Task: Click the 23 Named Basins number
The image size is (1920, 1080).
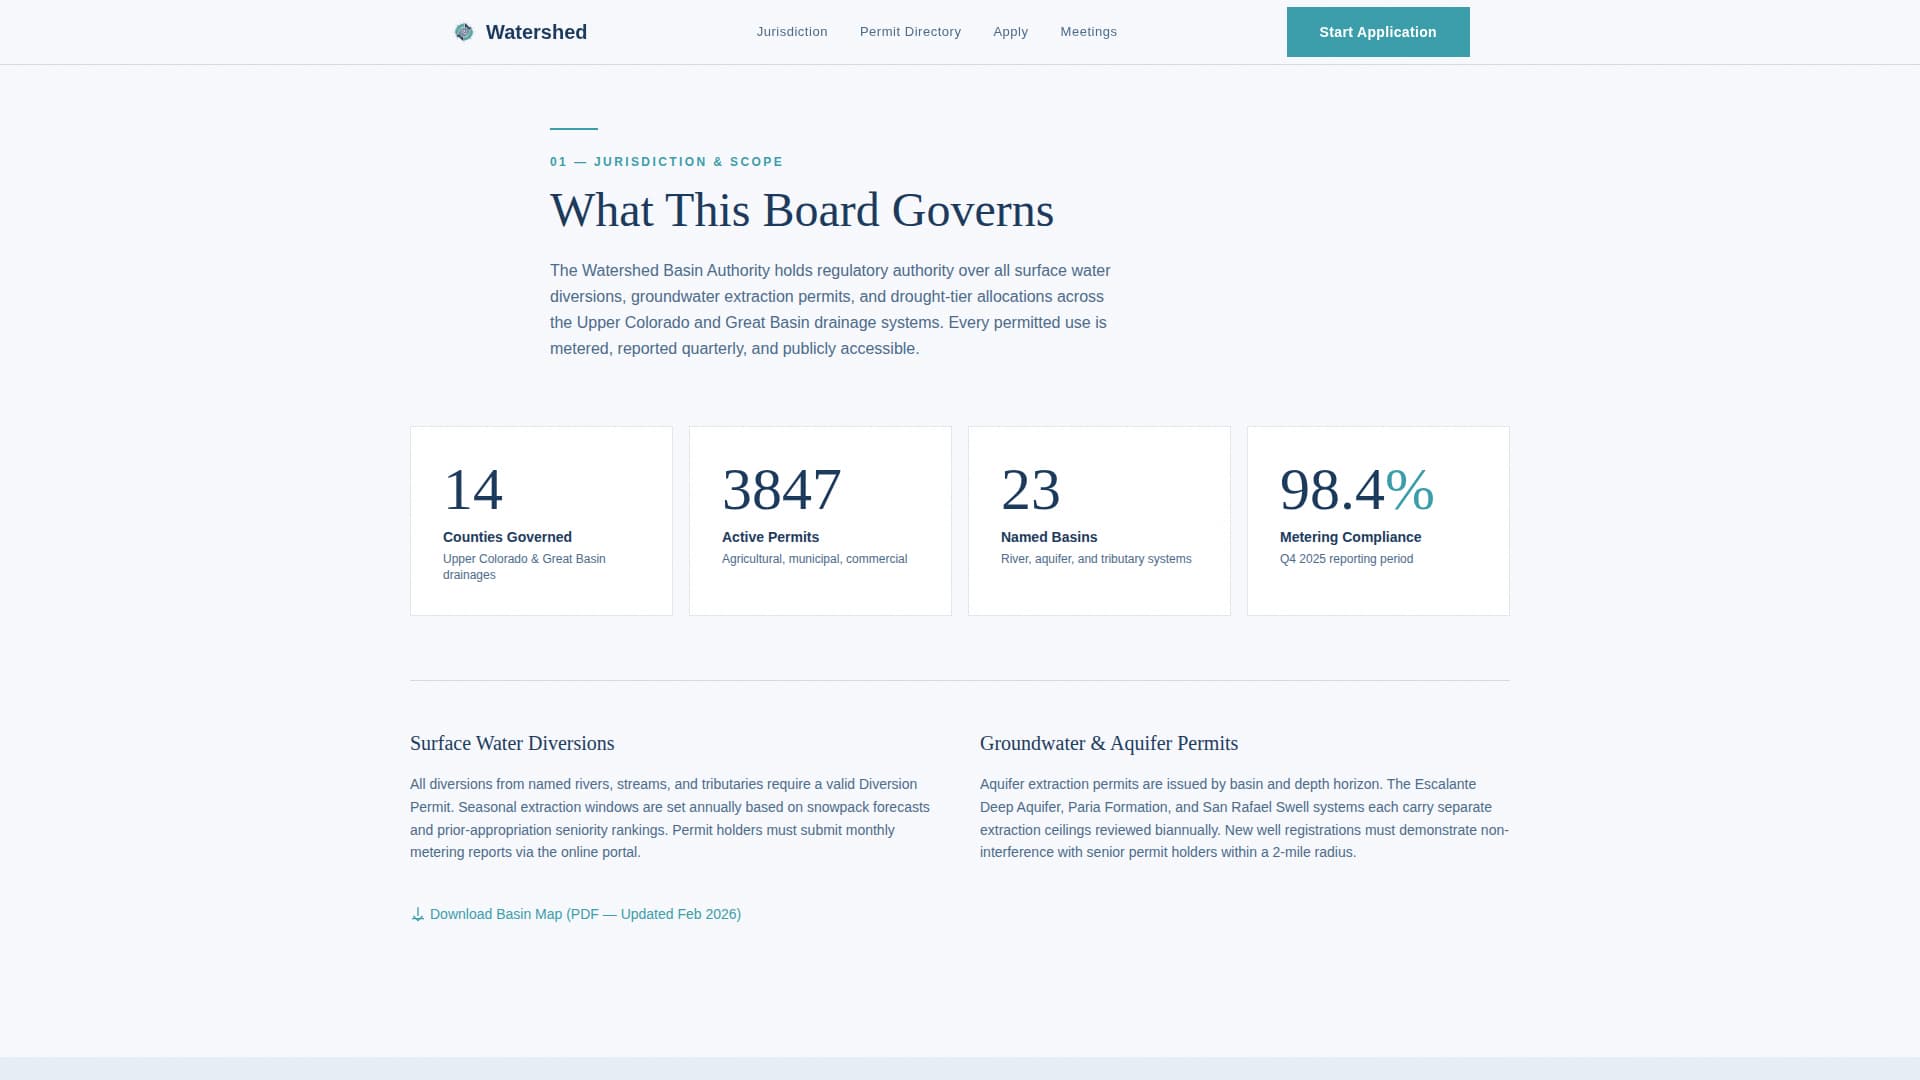Action: pos(1030,490)
